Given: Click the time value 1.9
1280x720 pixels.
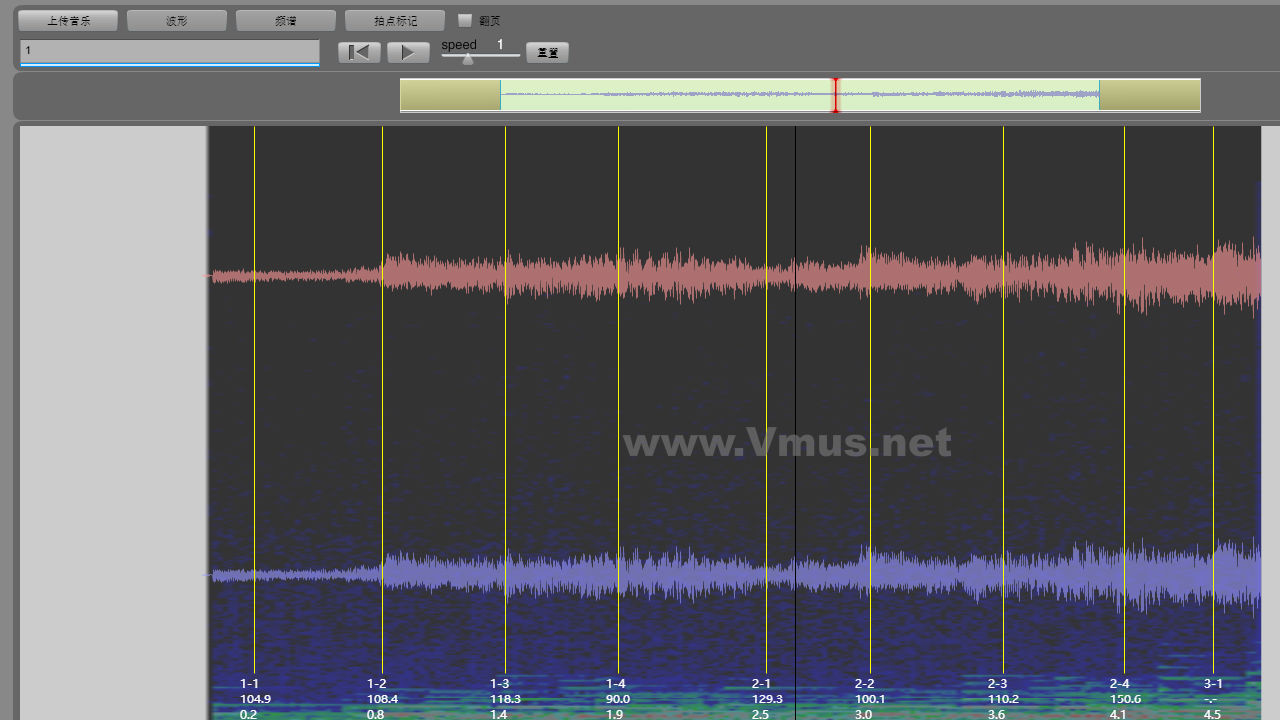Looking at the screenshot, I should click(x=614, y=714).
